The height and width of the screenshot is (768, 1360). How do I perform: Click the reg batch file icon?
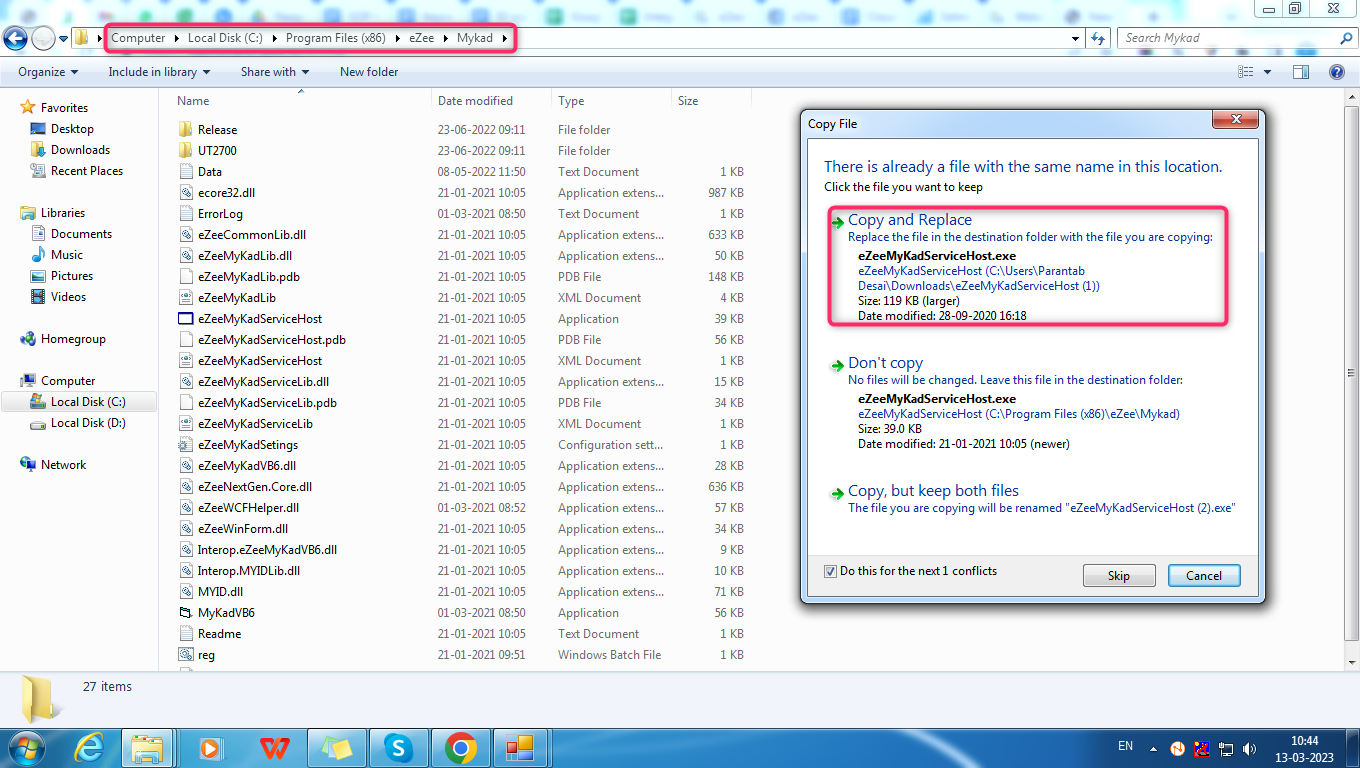point(185,655)
